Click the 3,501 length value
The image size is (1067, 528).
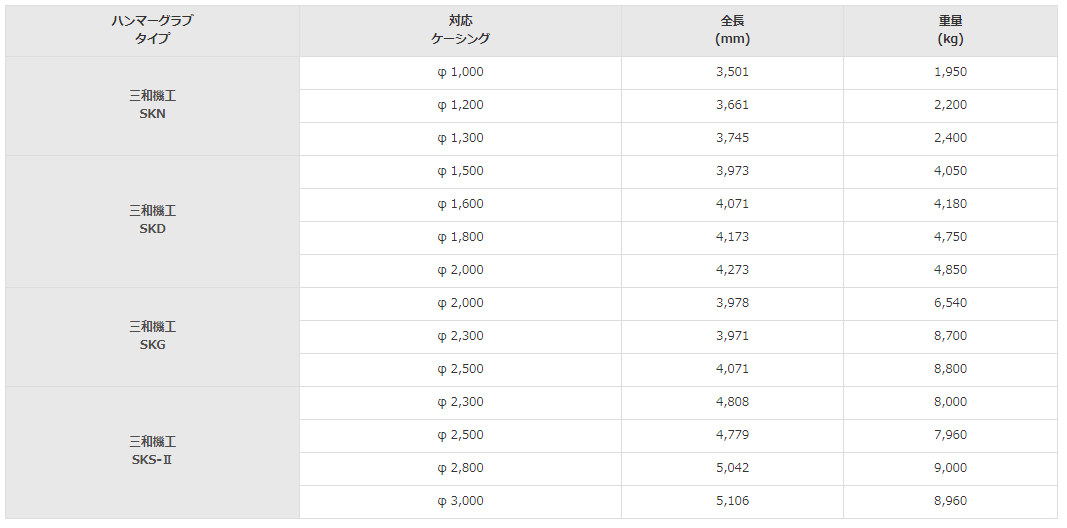[732, 73]
